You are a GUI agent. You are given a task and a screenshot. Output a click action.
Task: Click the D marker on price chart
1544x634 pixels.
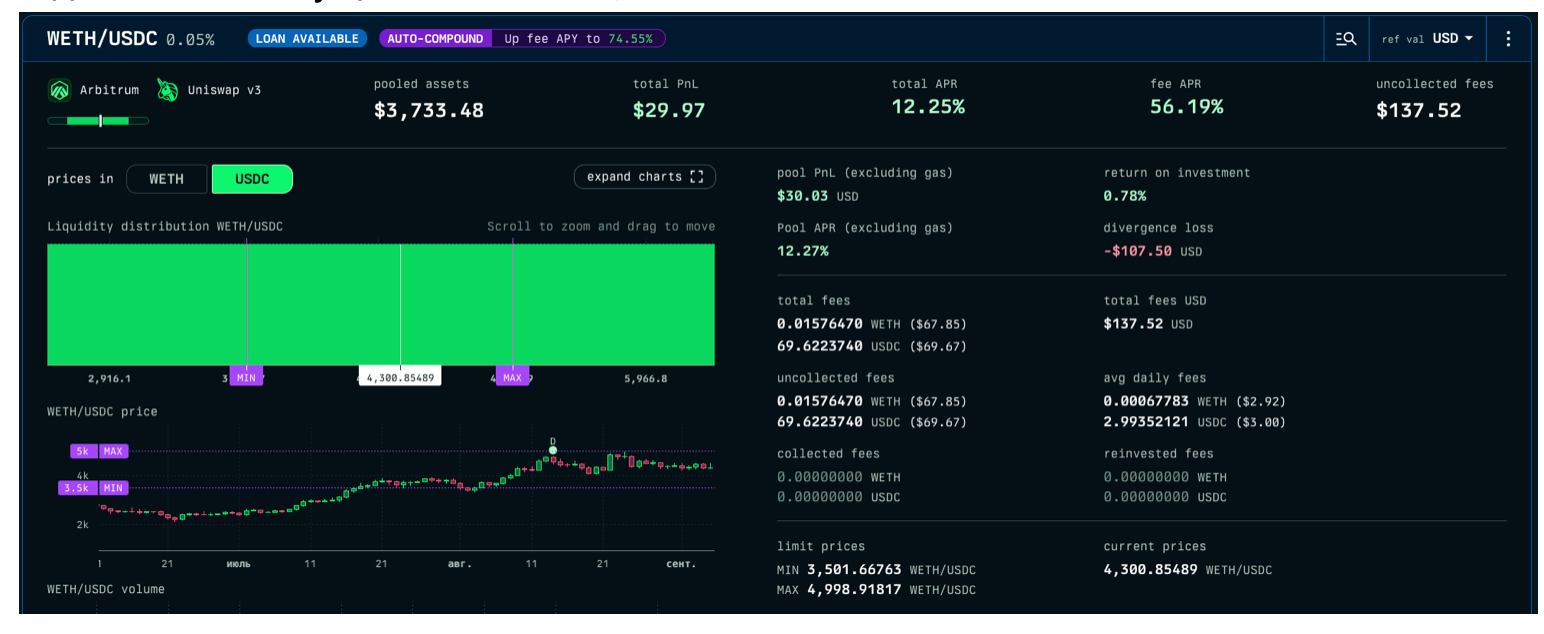(552, 449)
